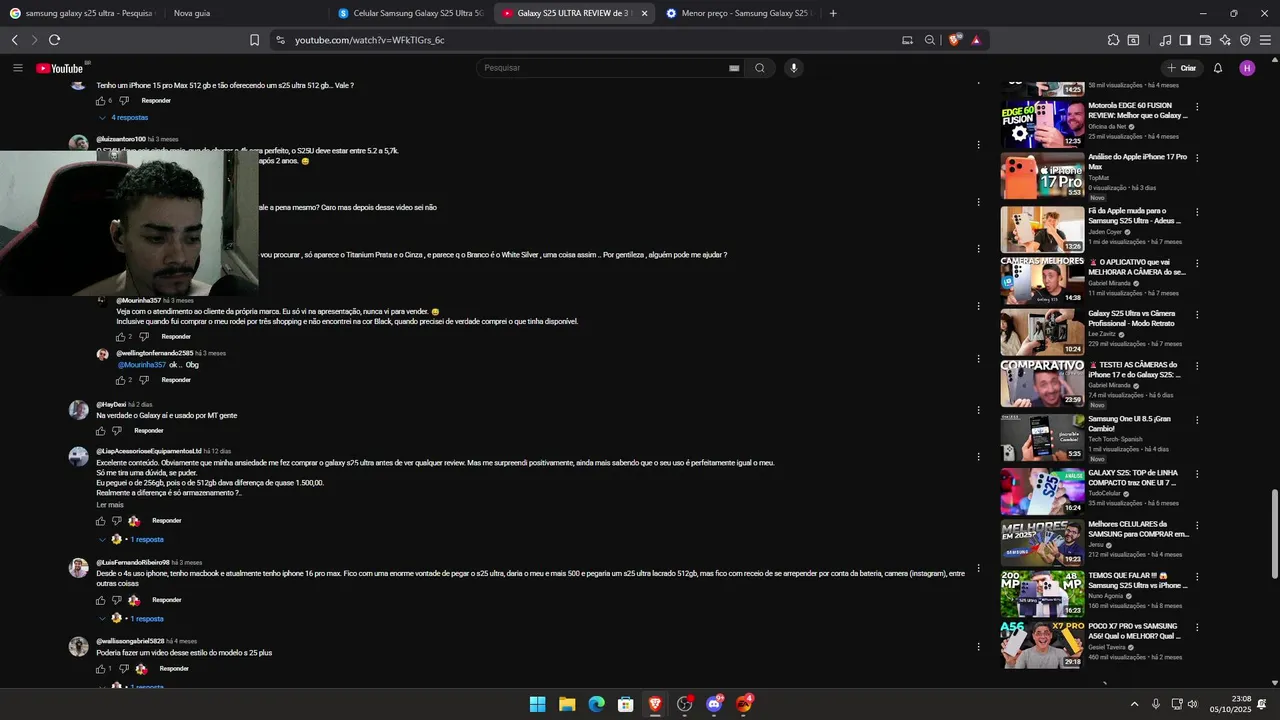Open a new browser tab
Viewport: 1280px width, 720px height.
pos(833,13)
